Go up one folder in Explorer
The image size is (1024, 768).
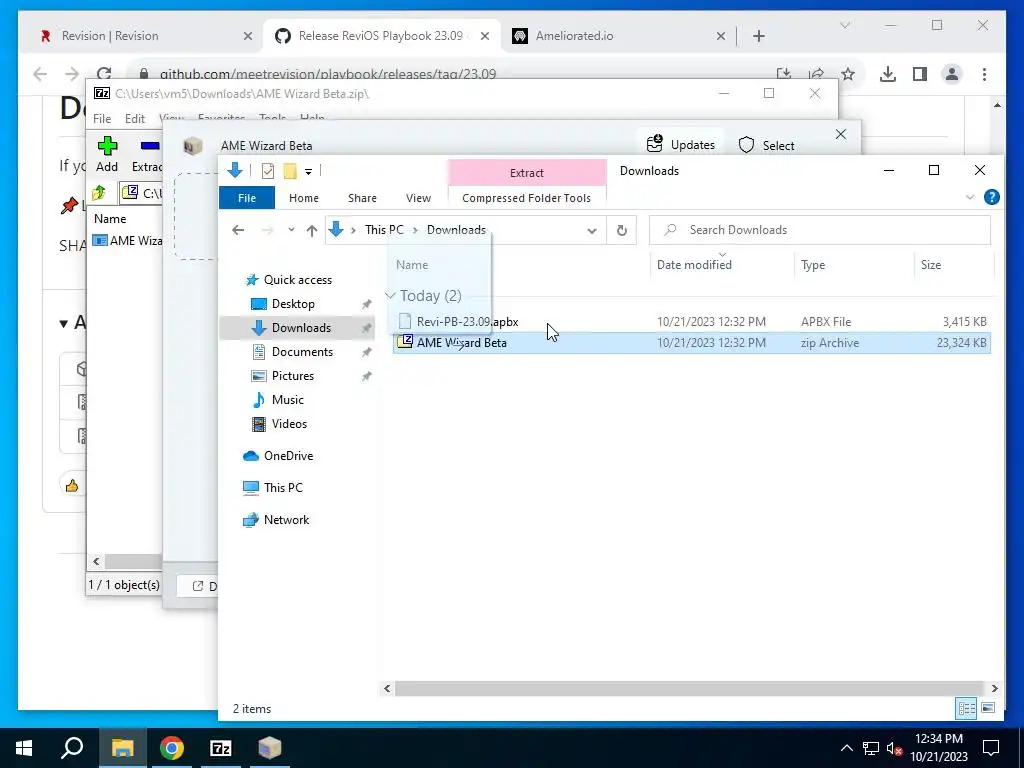pyautogui.click(x=312, y=231)
